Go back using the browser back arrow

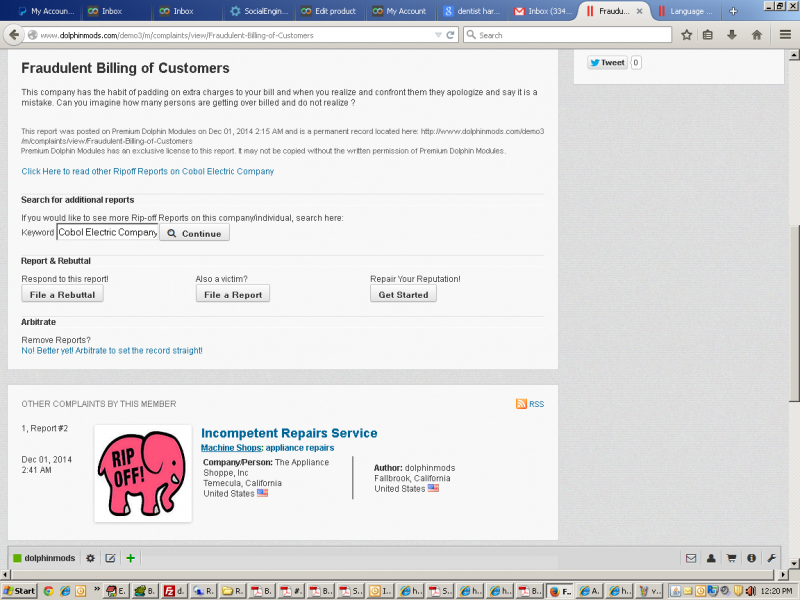14,35
